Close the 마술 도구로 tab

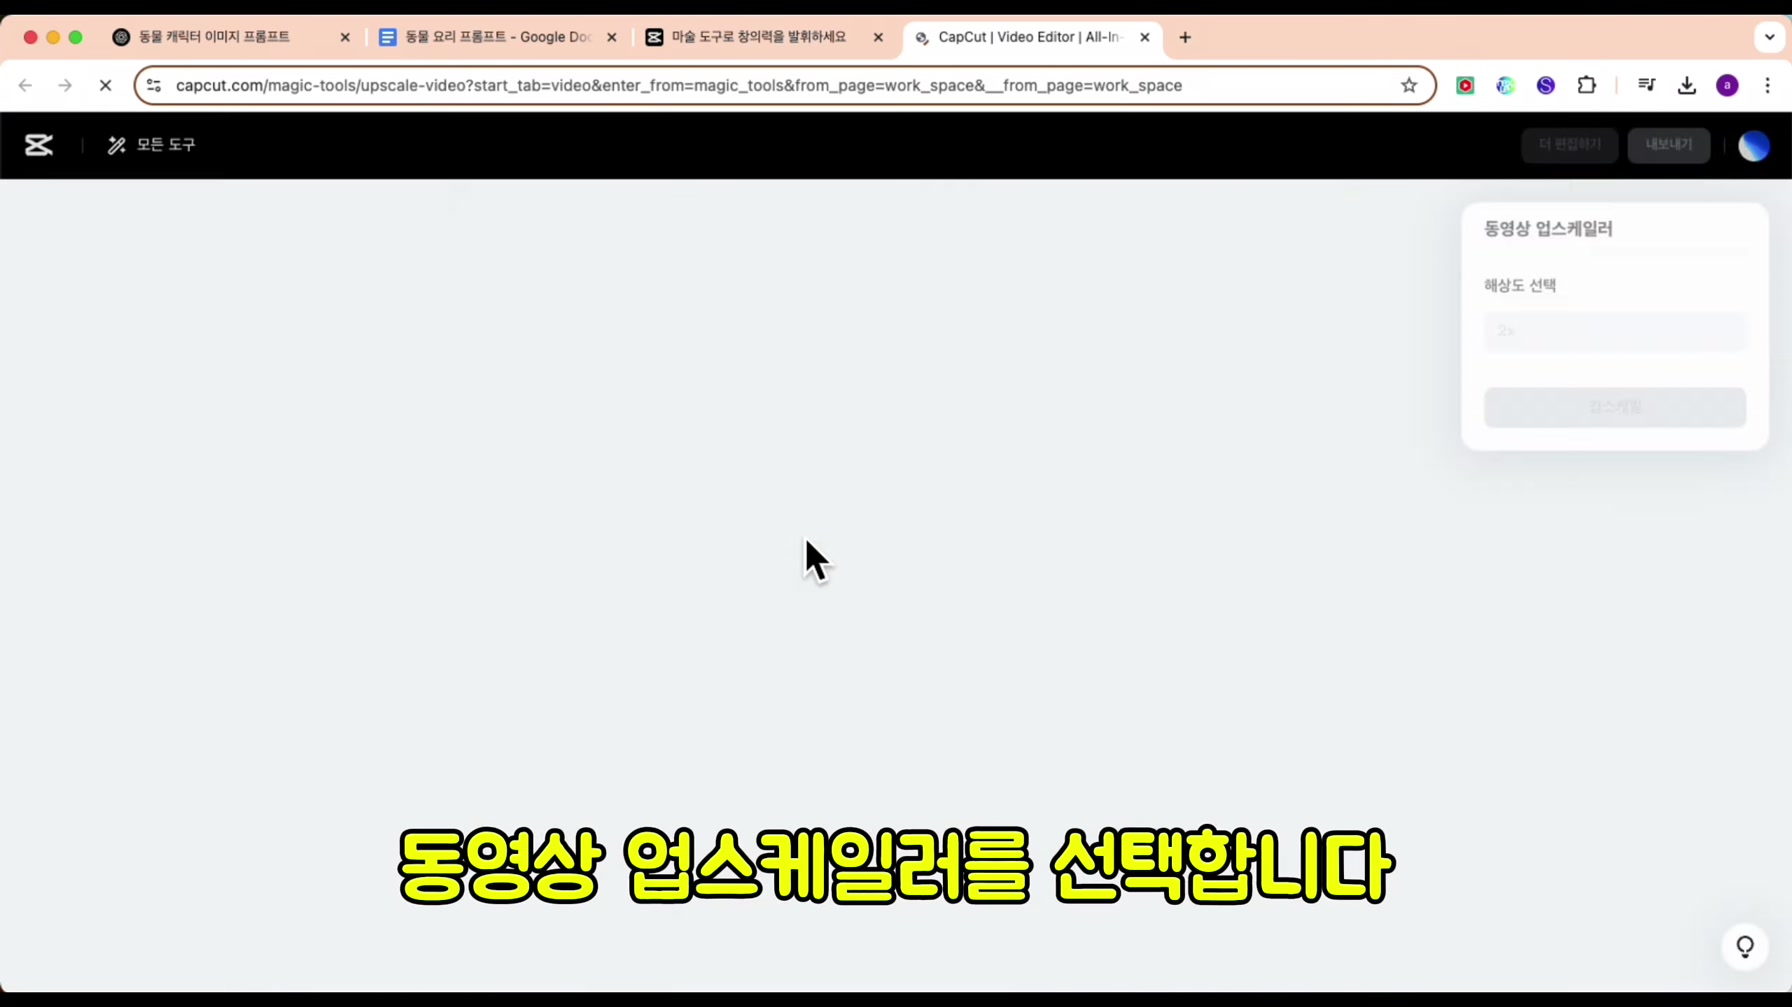878,37
